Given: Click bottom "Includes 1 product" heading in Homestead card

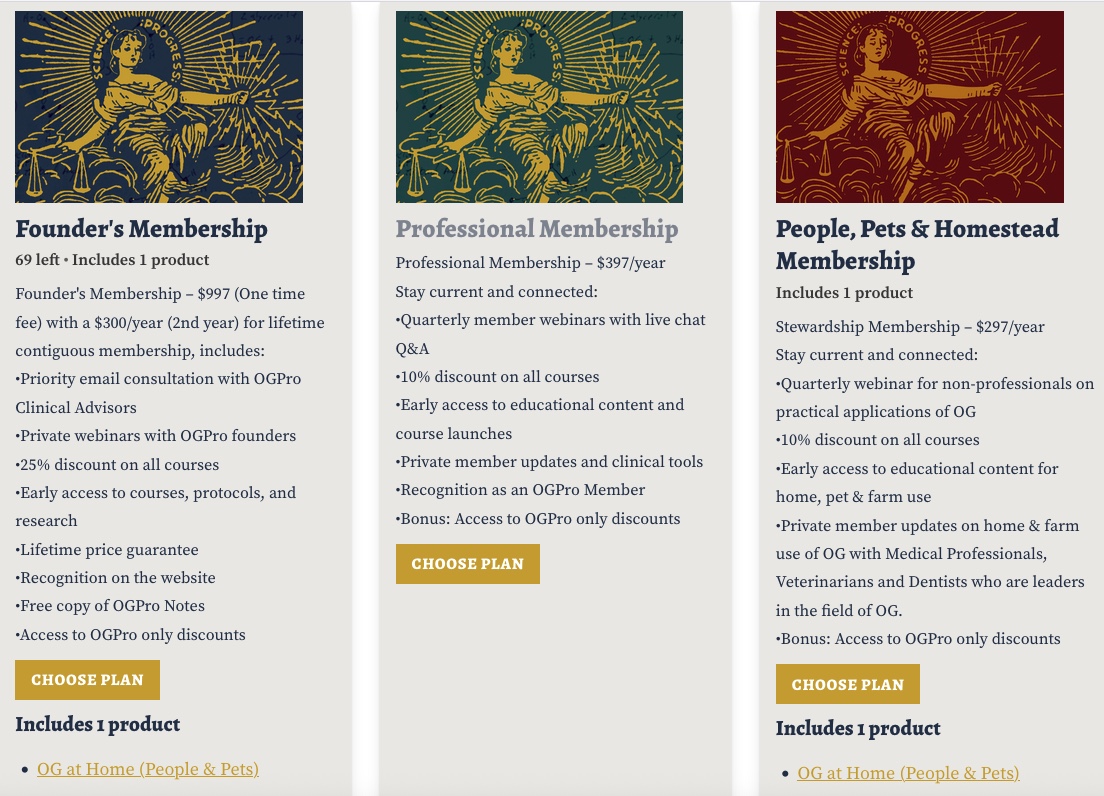Looking at the screenshot, I should tap(858, 728).
